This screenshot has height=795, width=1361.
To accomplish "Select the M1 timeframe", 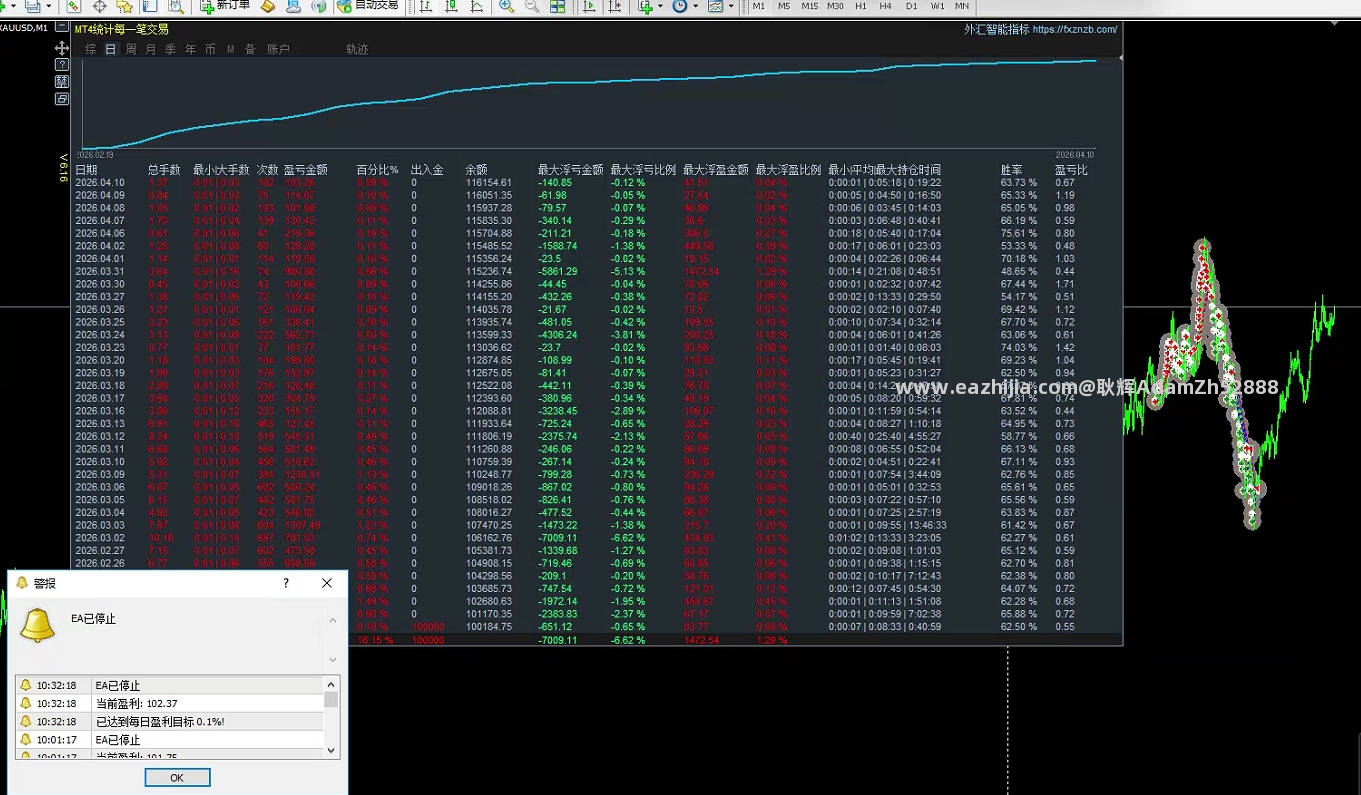I will click(759, 6).
